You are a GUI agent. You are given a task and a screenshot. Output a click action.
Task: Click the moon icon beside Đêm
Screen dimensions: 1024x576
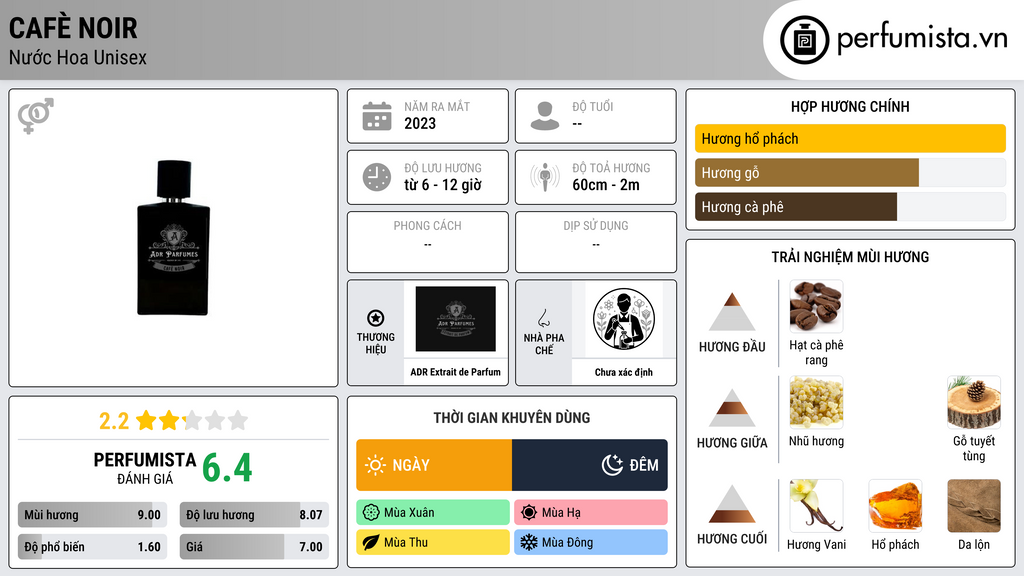point(612,465)
